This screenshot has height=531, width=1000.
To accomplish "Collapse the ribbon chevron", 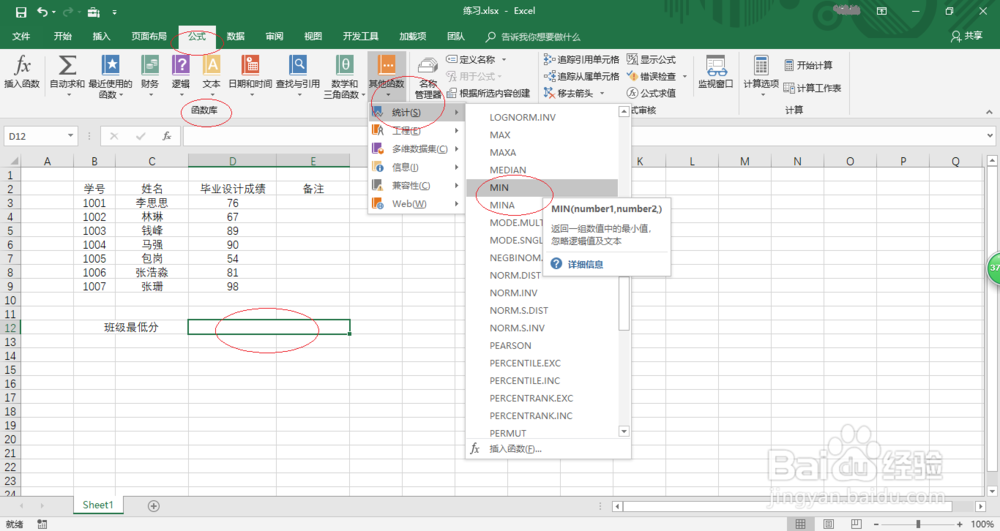I will pos(989,112).
